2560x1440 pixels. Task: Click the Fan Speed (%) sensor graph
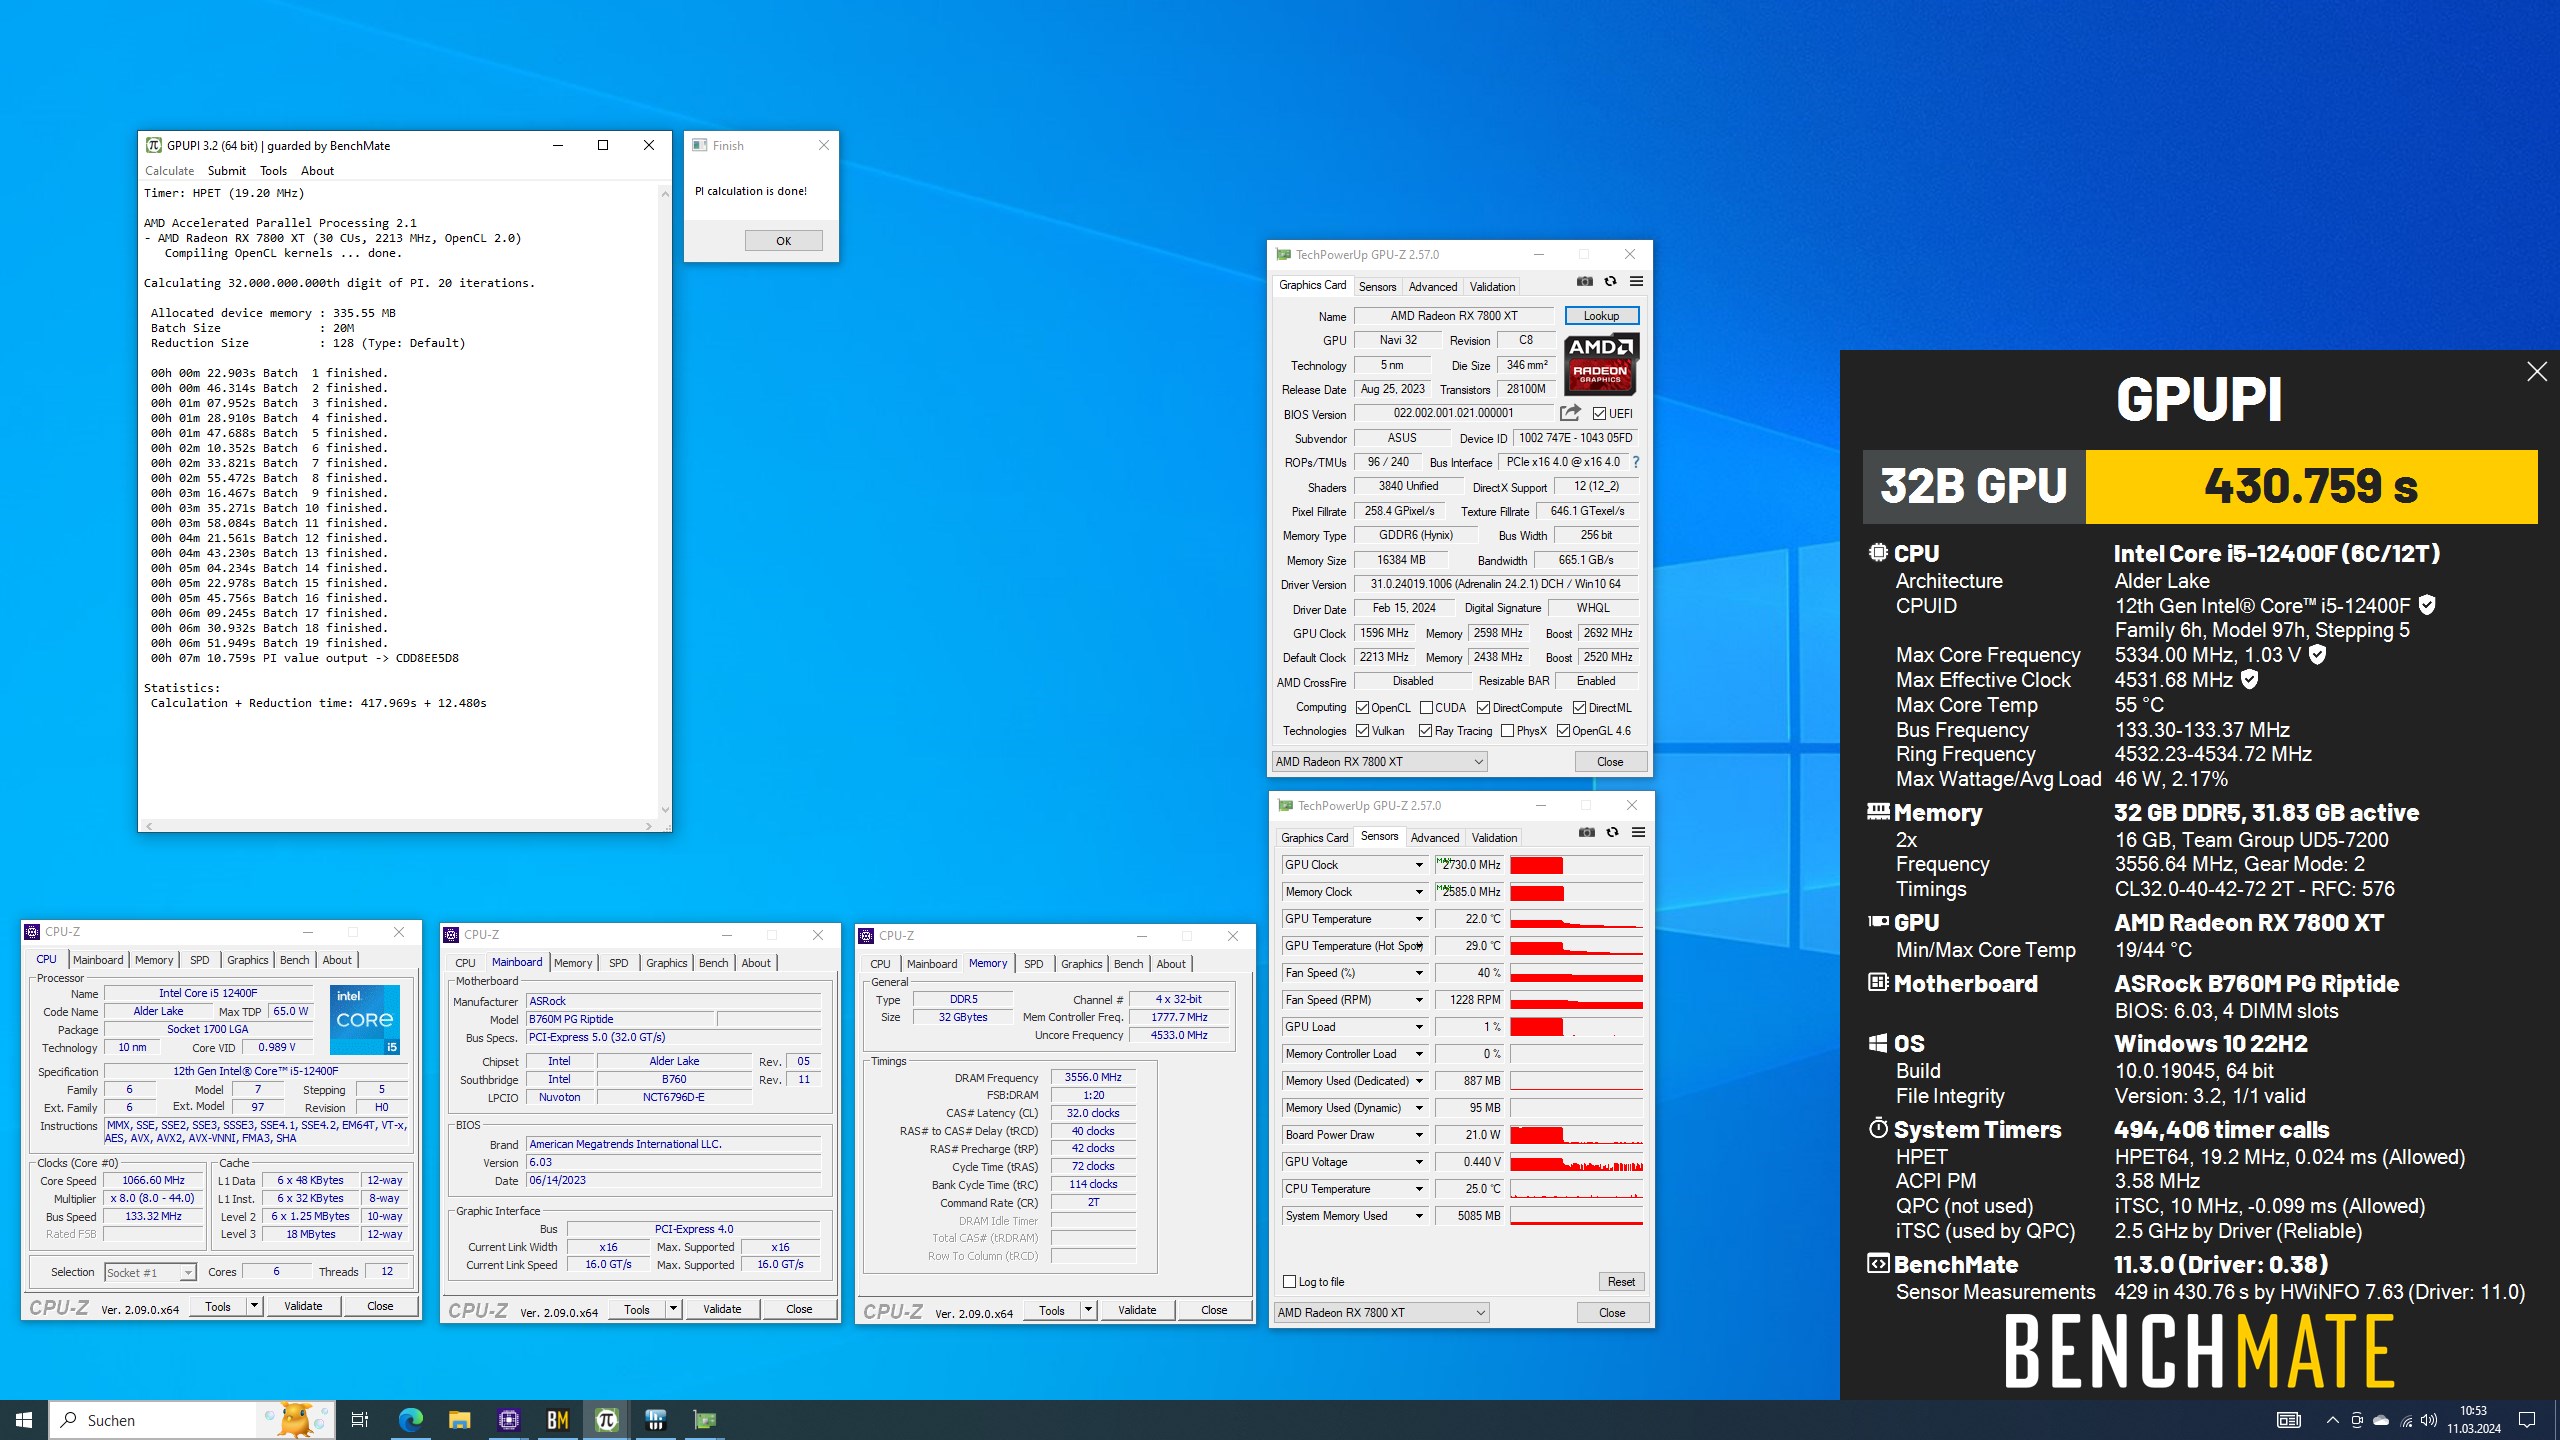click(1576, 973)
